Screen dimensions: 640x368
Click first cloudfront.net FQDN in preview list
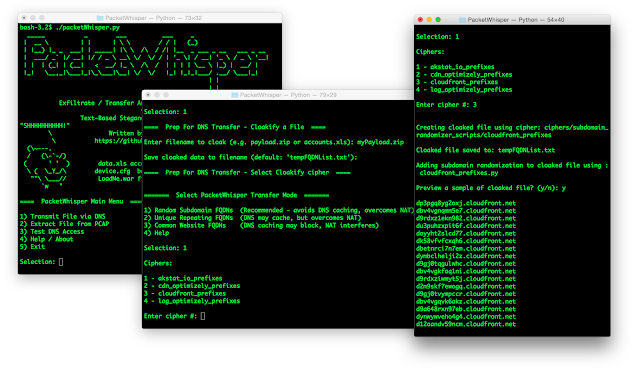[466, 203]
